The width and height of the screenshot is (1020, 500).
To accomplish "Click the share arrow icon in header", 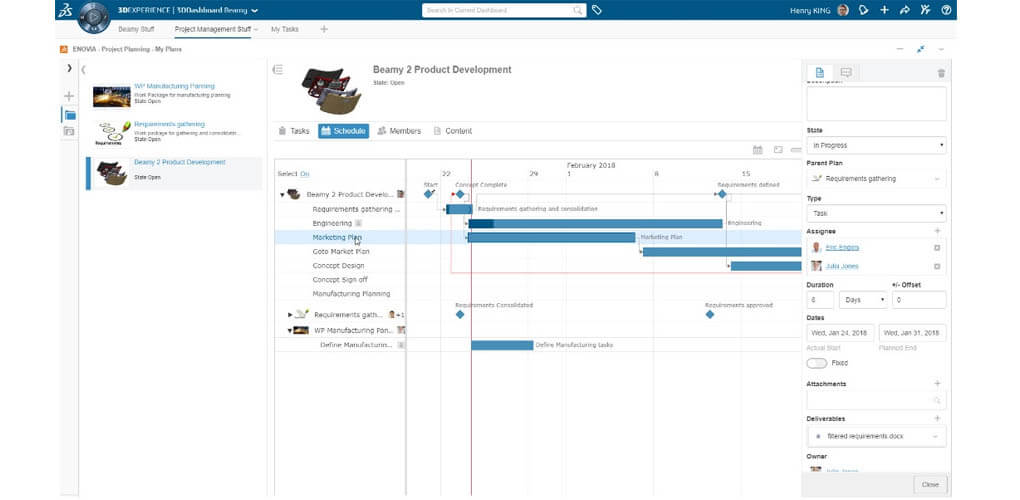I will [905, 10].
